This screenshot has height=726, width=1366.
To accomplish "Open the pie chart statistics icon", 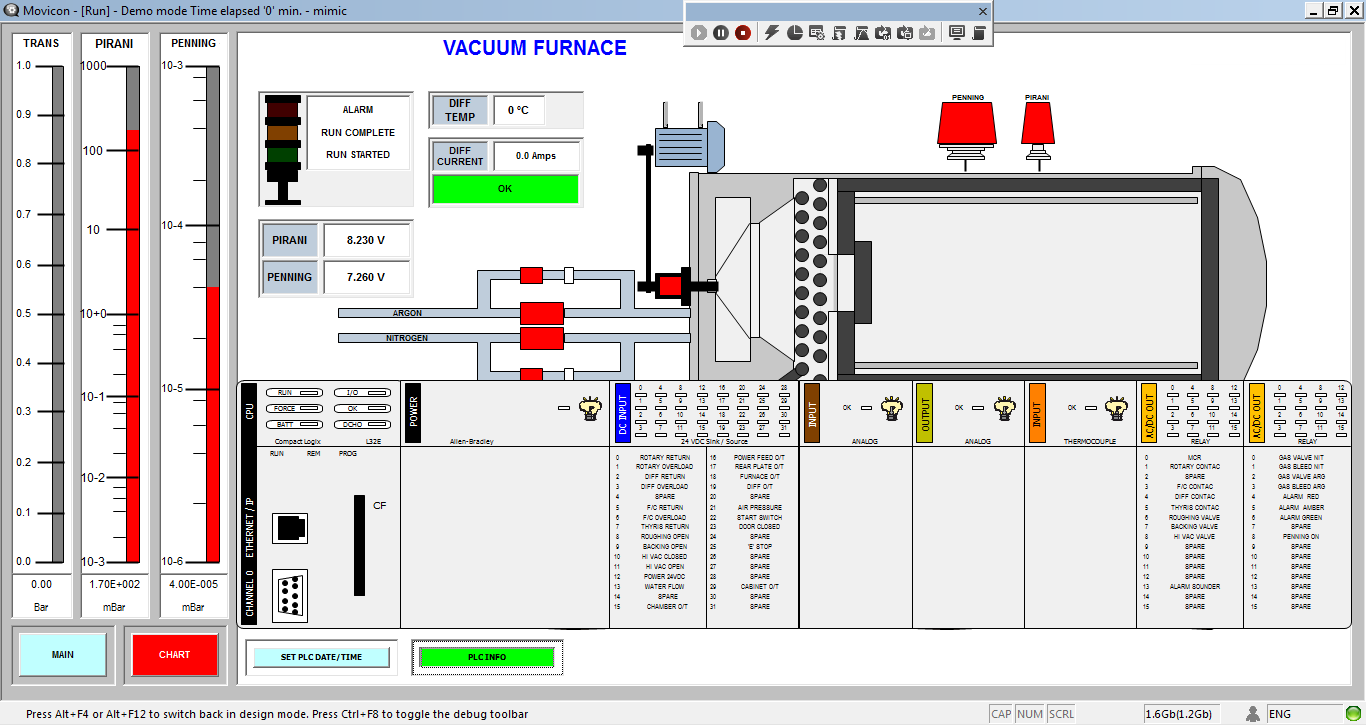I will point(794,33).
